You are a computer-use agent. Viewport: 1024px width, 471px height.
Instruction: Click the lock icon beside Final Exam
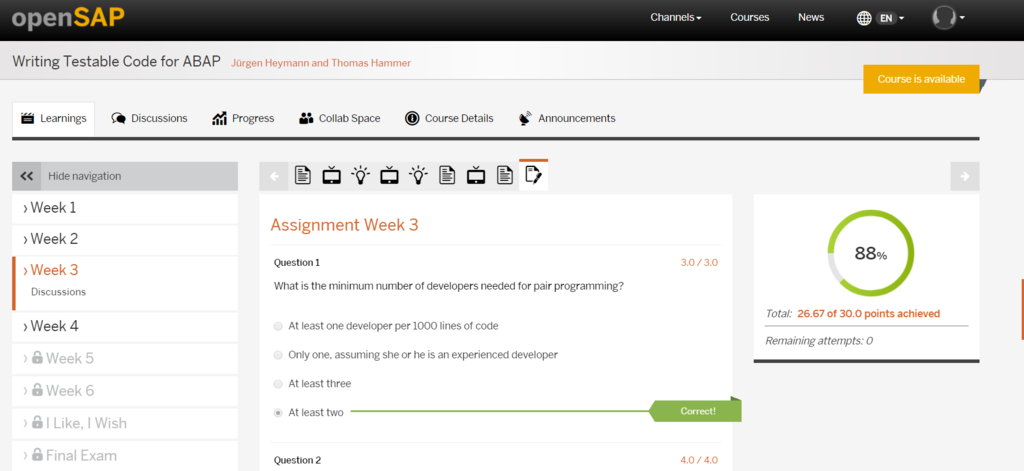[x=37, y=455]
